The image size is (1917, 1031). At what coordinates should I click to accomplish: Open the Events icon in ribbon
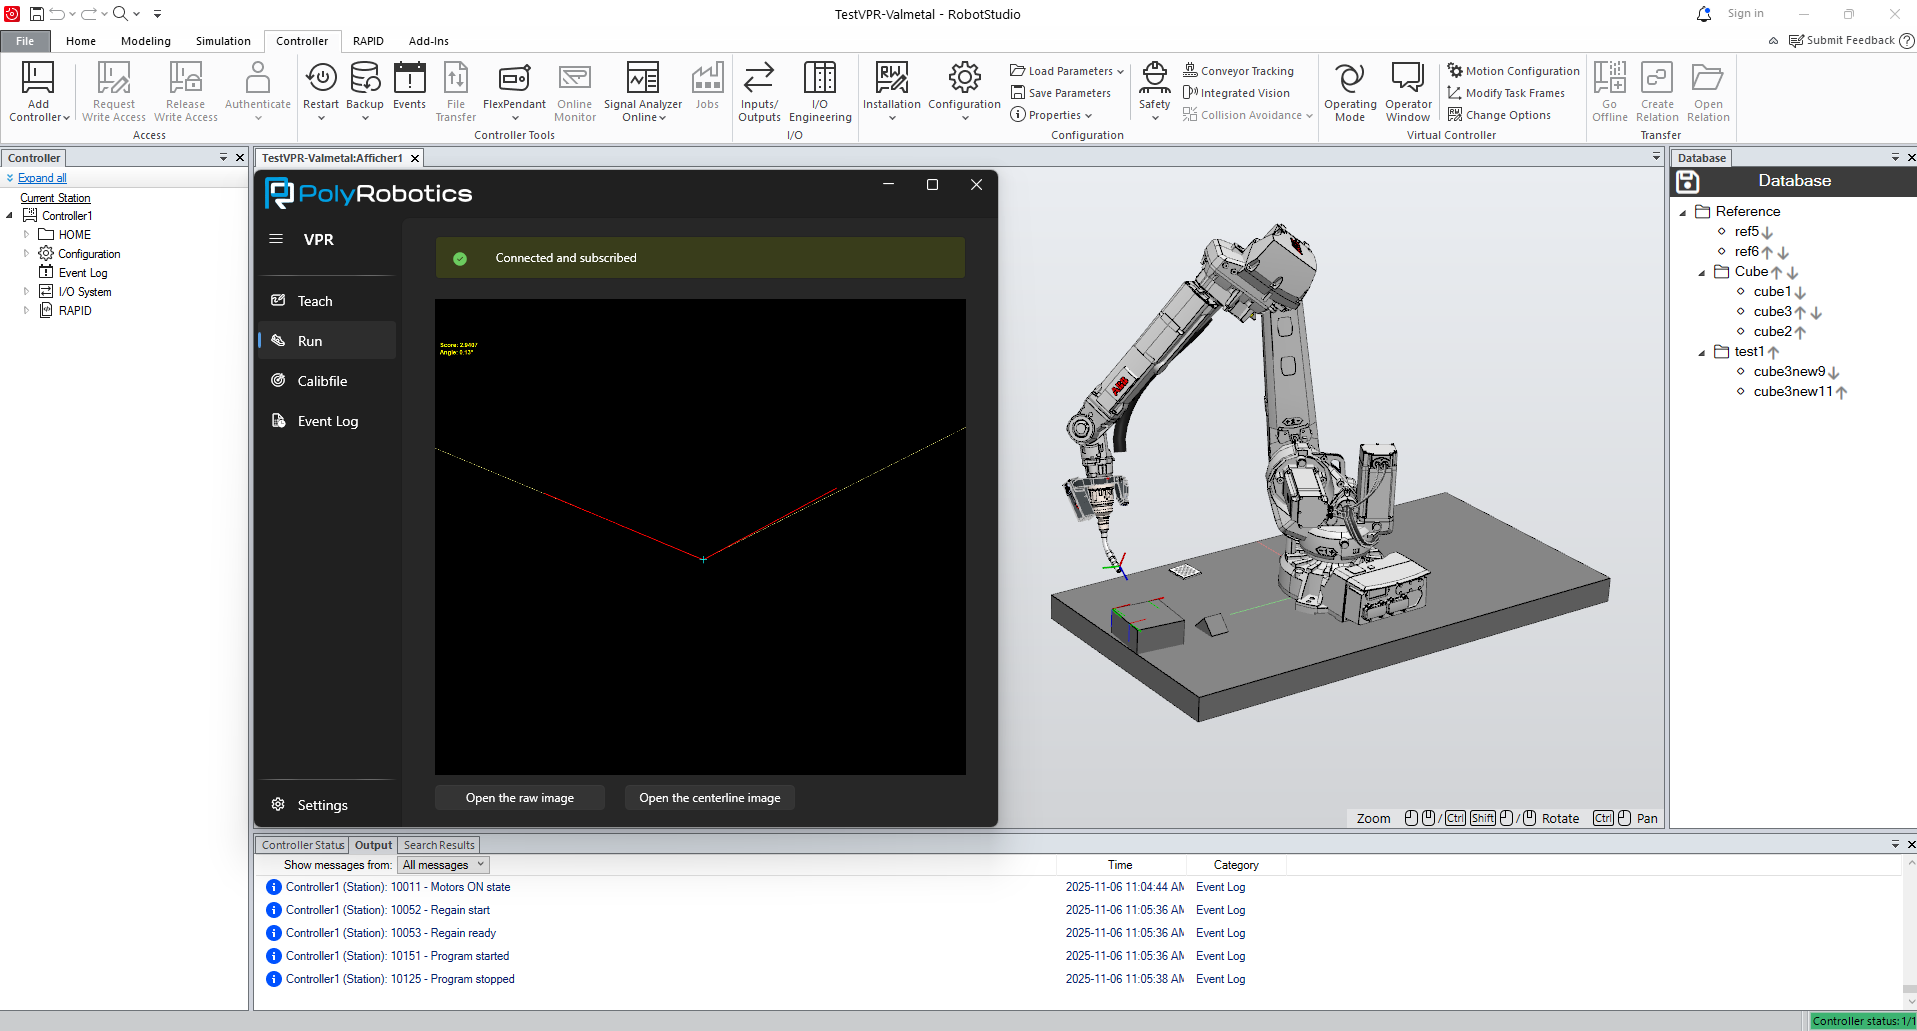point(409,78)
